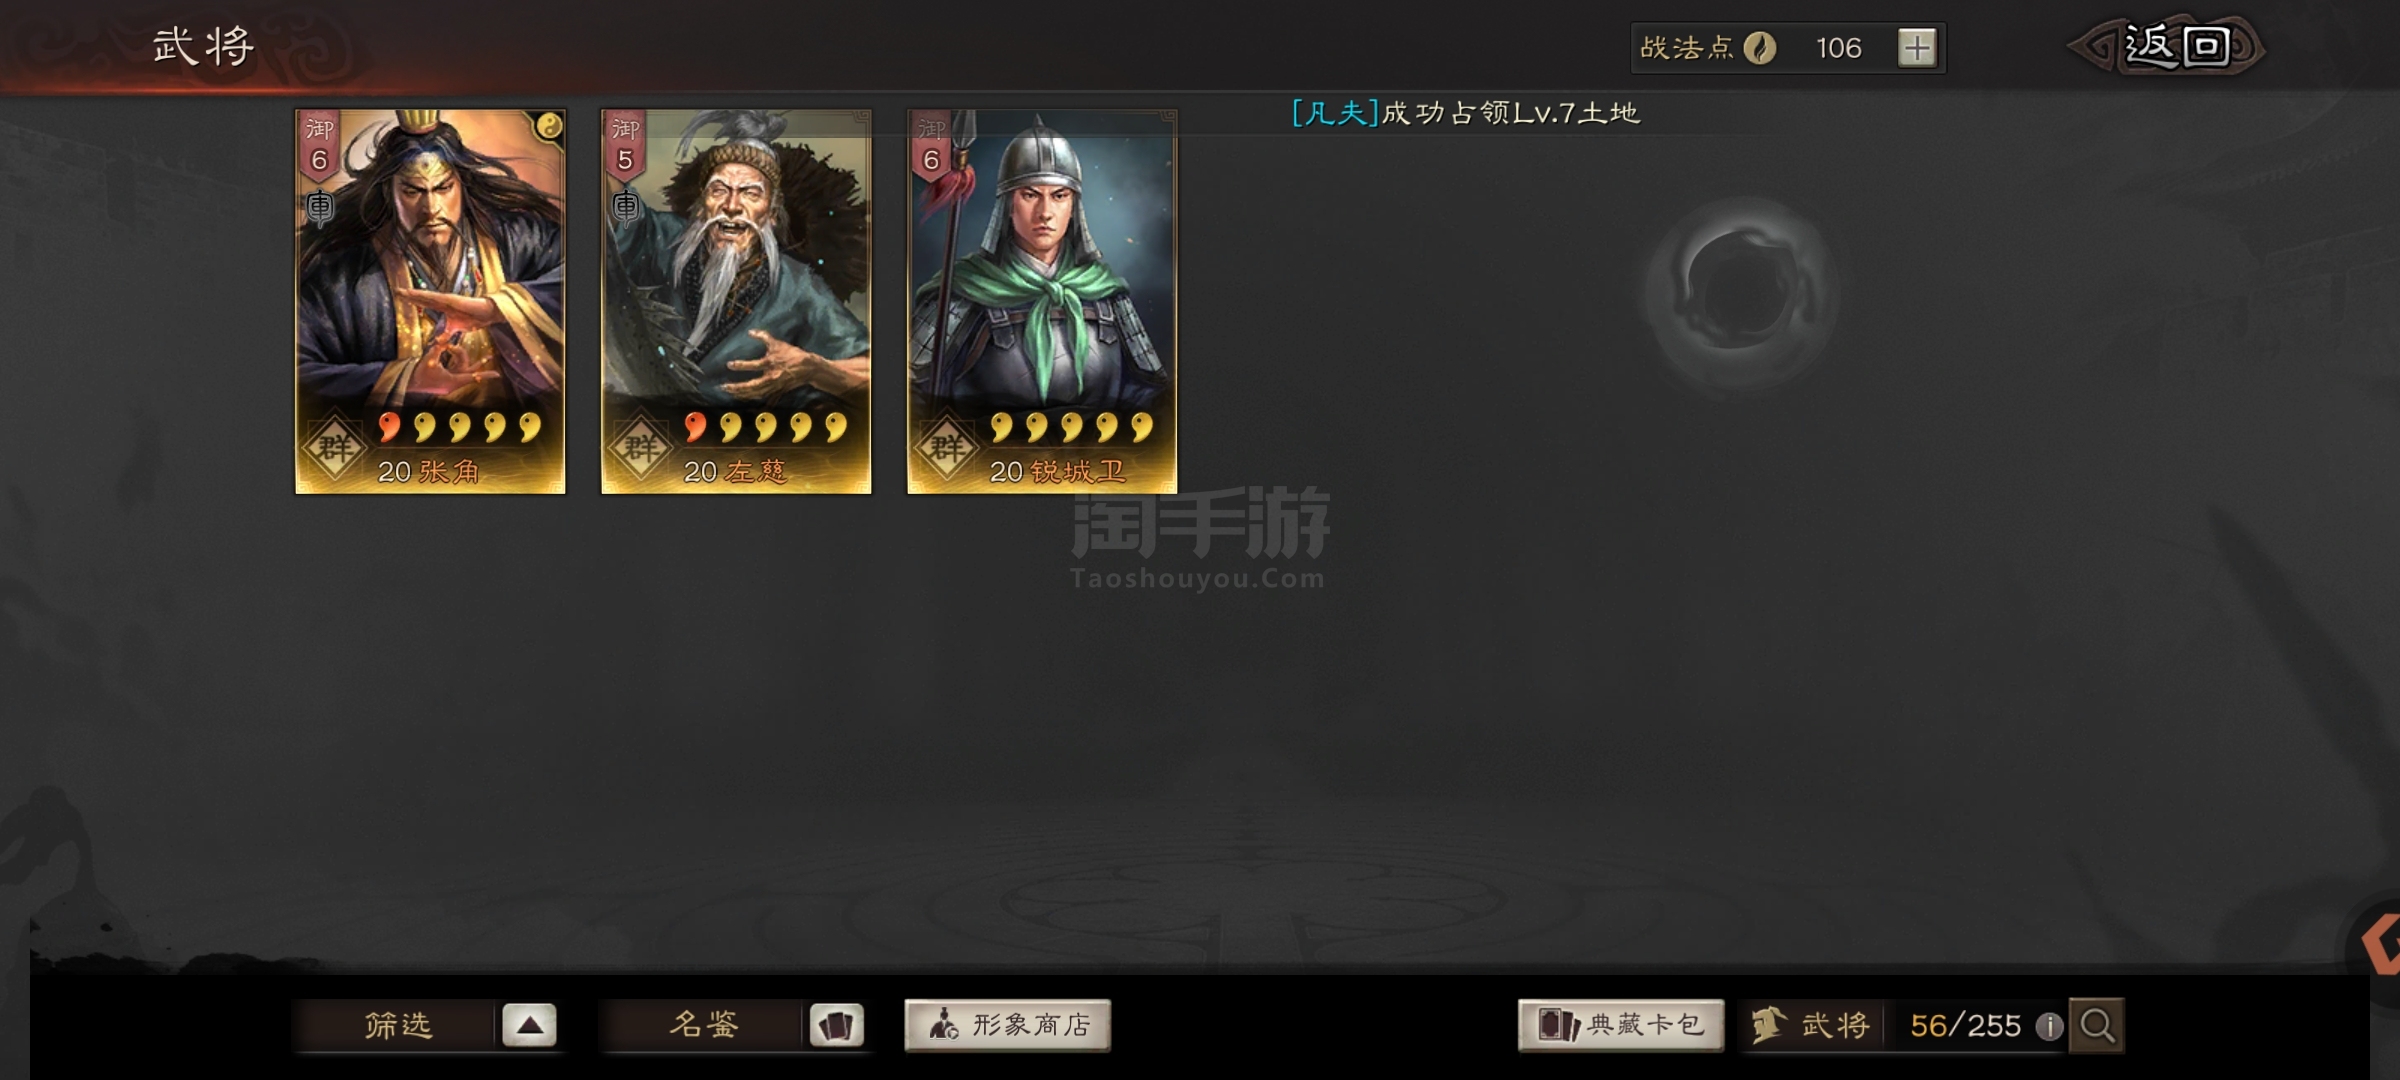Click the yin-yang icon on 张角 card
The width and height of the screenshot is (2400, 1080).
click(x=548, y=126)
